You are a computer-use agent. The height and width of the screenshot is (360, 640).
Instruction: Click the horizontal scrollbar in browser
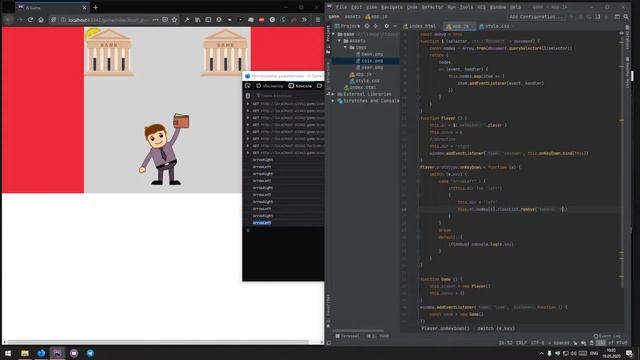(158, 342)
